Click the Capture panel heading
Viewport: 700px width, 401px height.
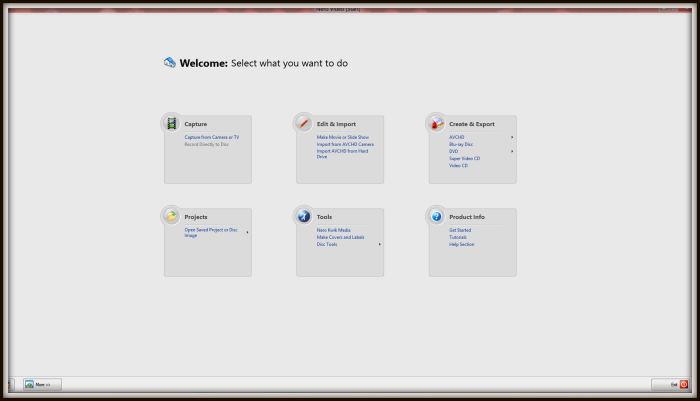coord(196,124)
